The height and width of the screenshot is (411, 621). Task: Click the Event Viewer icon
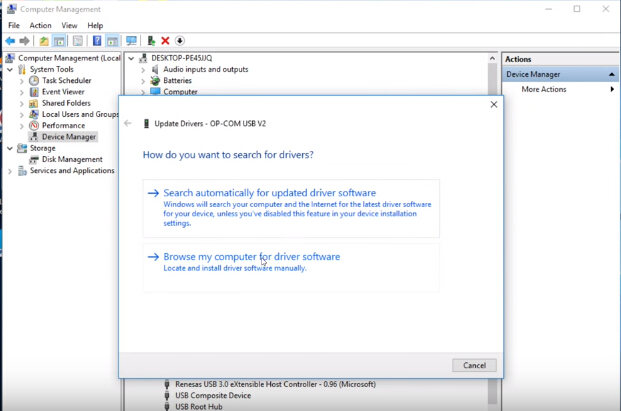coord(34,92)
